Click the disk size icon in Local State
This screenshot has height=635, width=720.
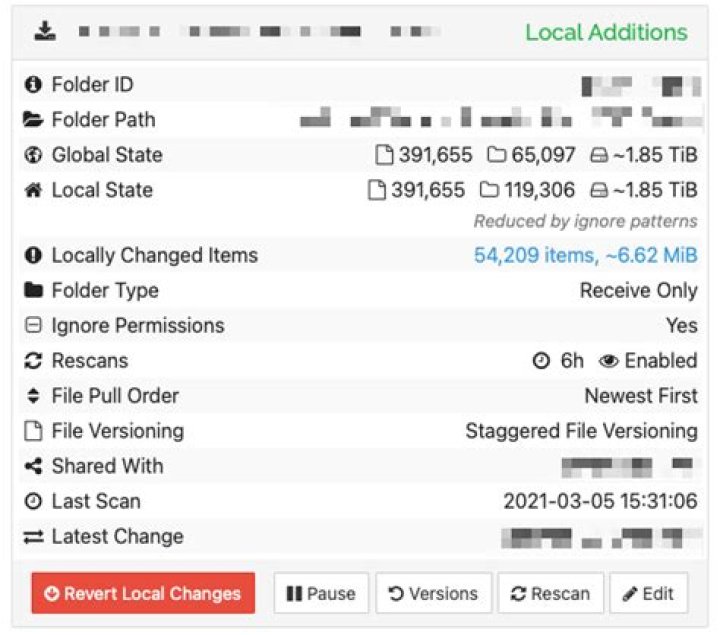599,190
